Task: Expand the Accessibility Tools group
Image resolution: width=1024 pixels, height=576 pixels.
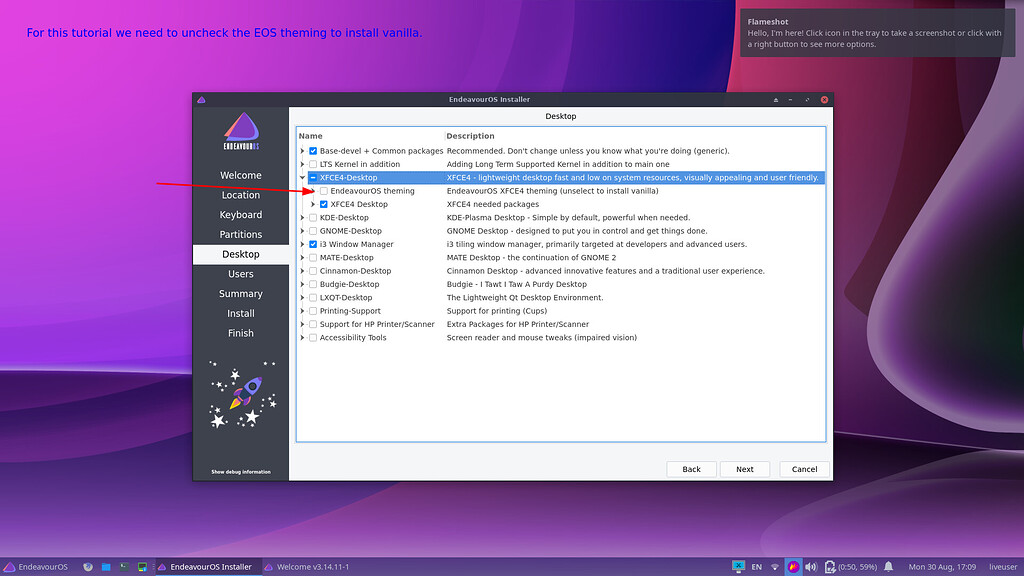Action: coord(302,338)
